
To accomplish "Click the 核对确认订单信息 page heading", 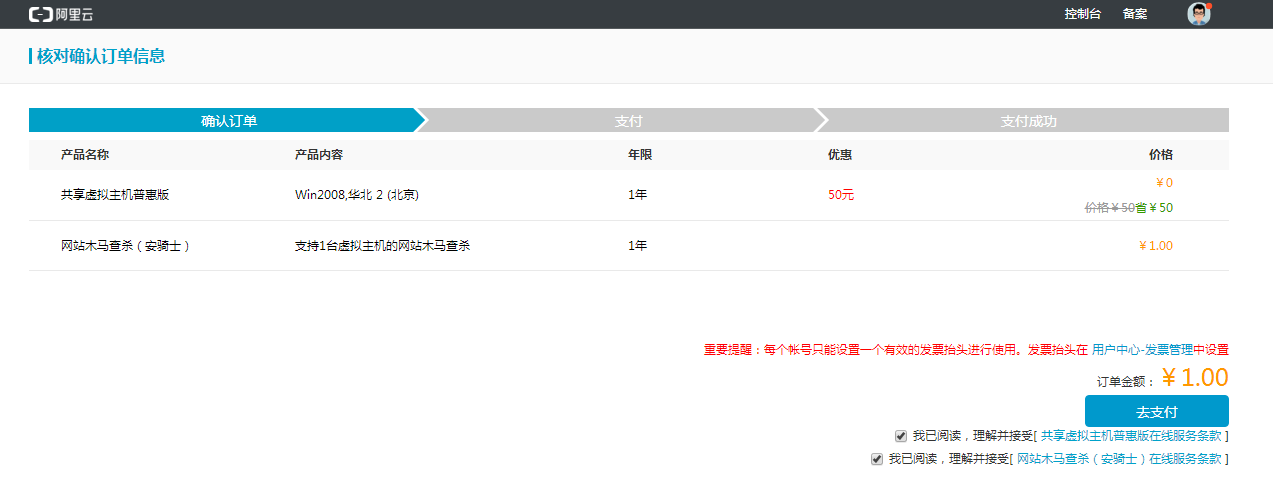I will 101,56.
